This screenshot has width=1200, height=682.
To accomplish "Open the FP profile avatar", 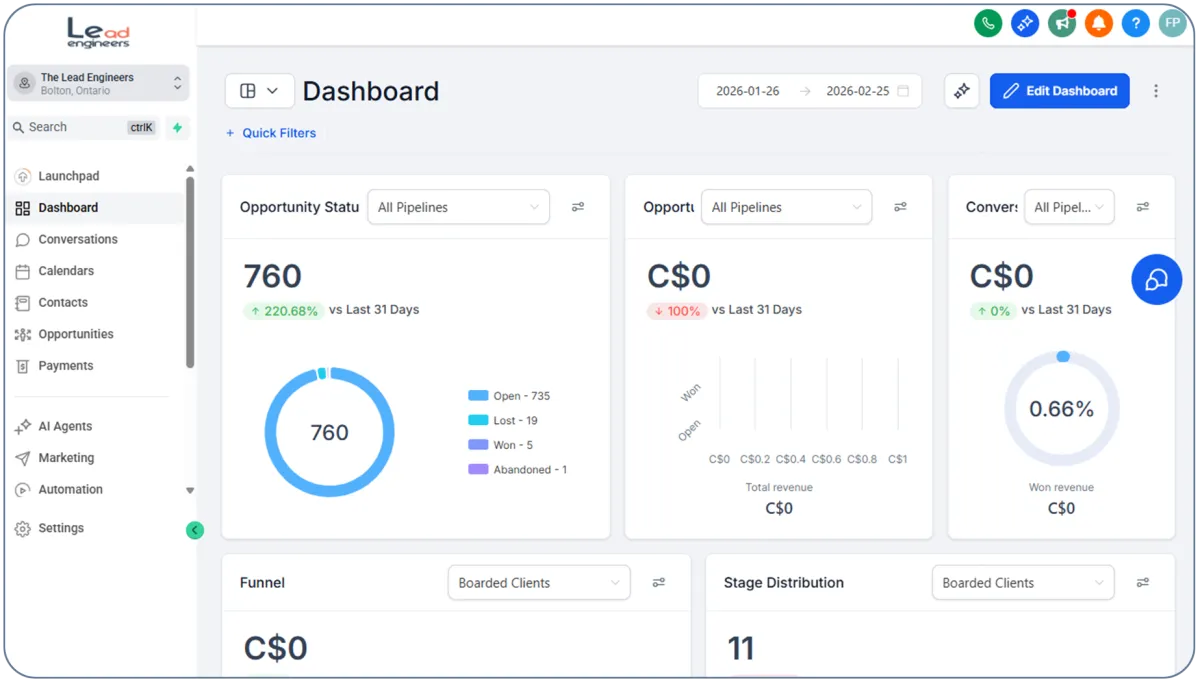I will click(1172, 22).
